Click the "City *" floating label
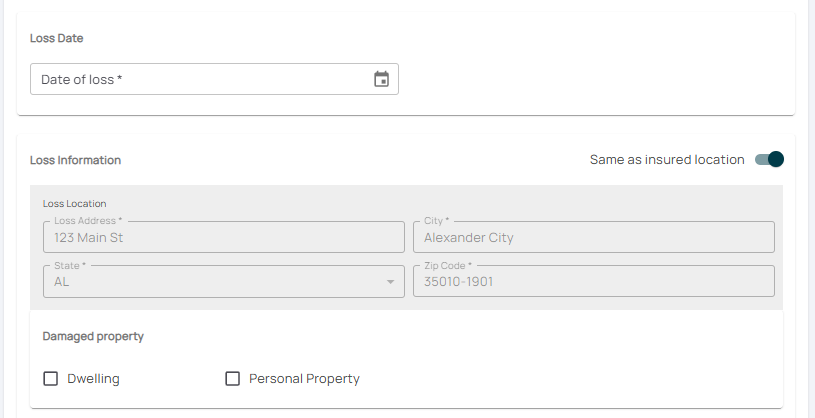815x418 pixels. click(437, 220)
